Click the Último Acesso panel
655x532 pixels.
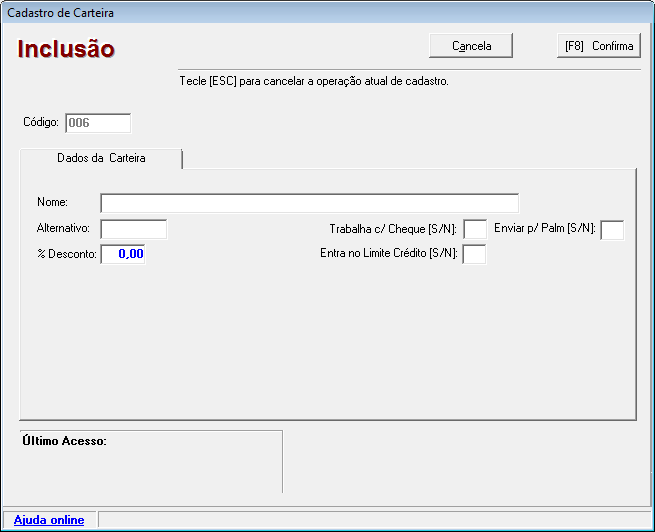click(151, 461)
